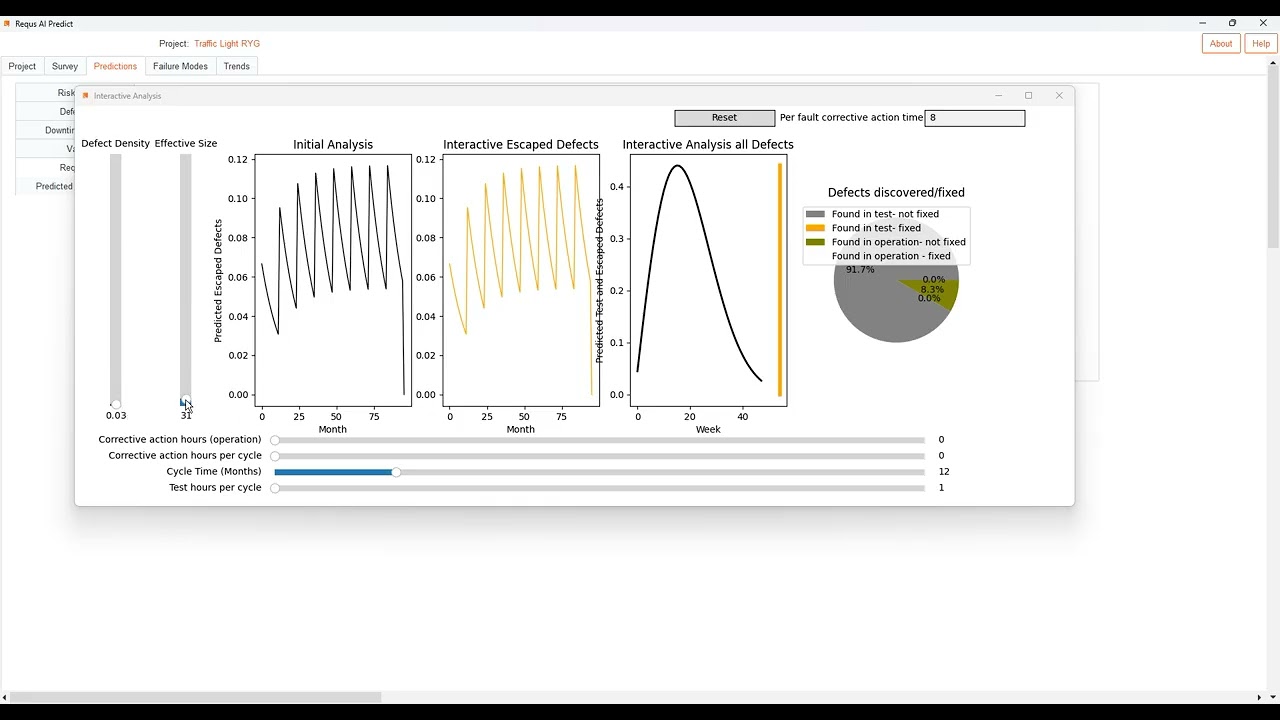Open the Project tab

pos(22,66)
